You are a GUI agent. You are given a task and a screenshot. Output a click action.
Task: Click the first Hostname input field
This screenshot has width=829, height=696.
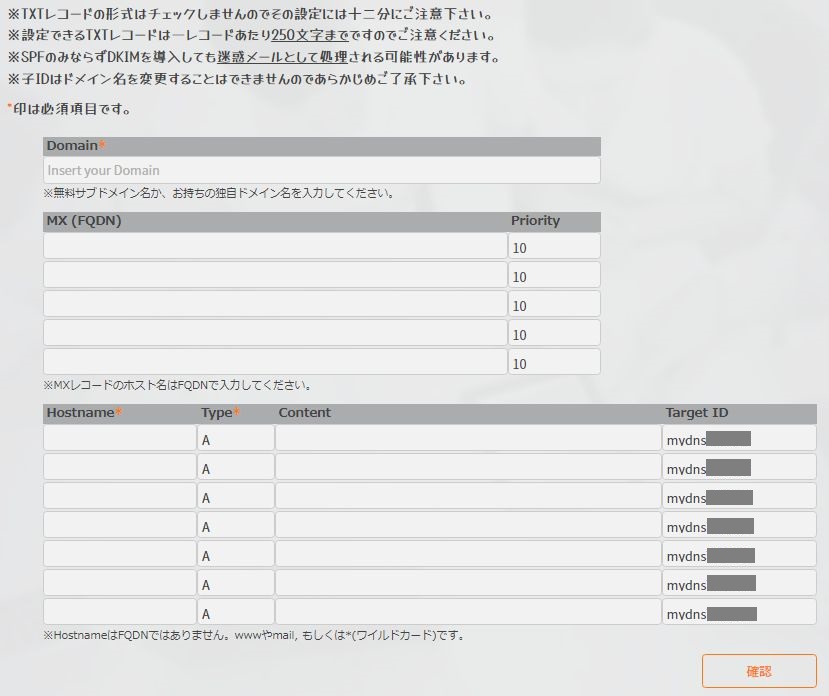point(120,439)
